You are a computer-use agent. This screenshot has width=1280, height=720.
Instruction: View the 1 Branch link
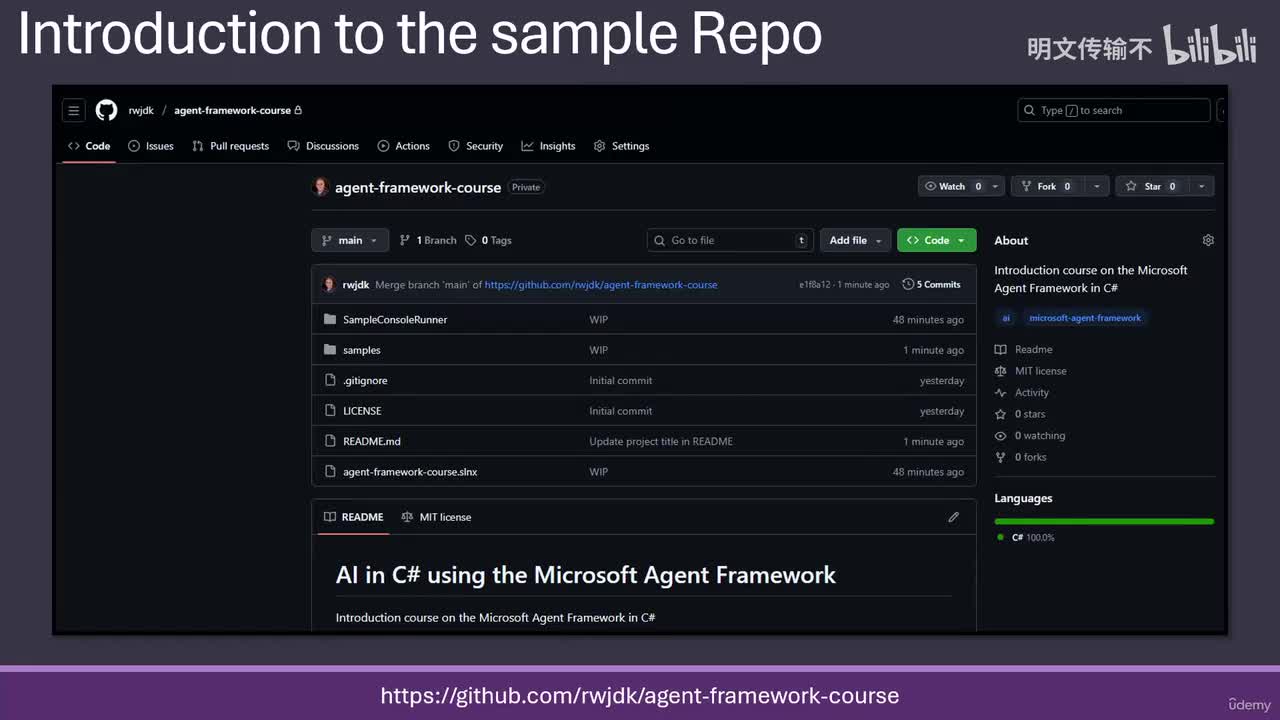coord(428,240)
